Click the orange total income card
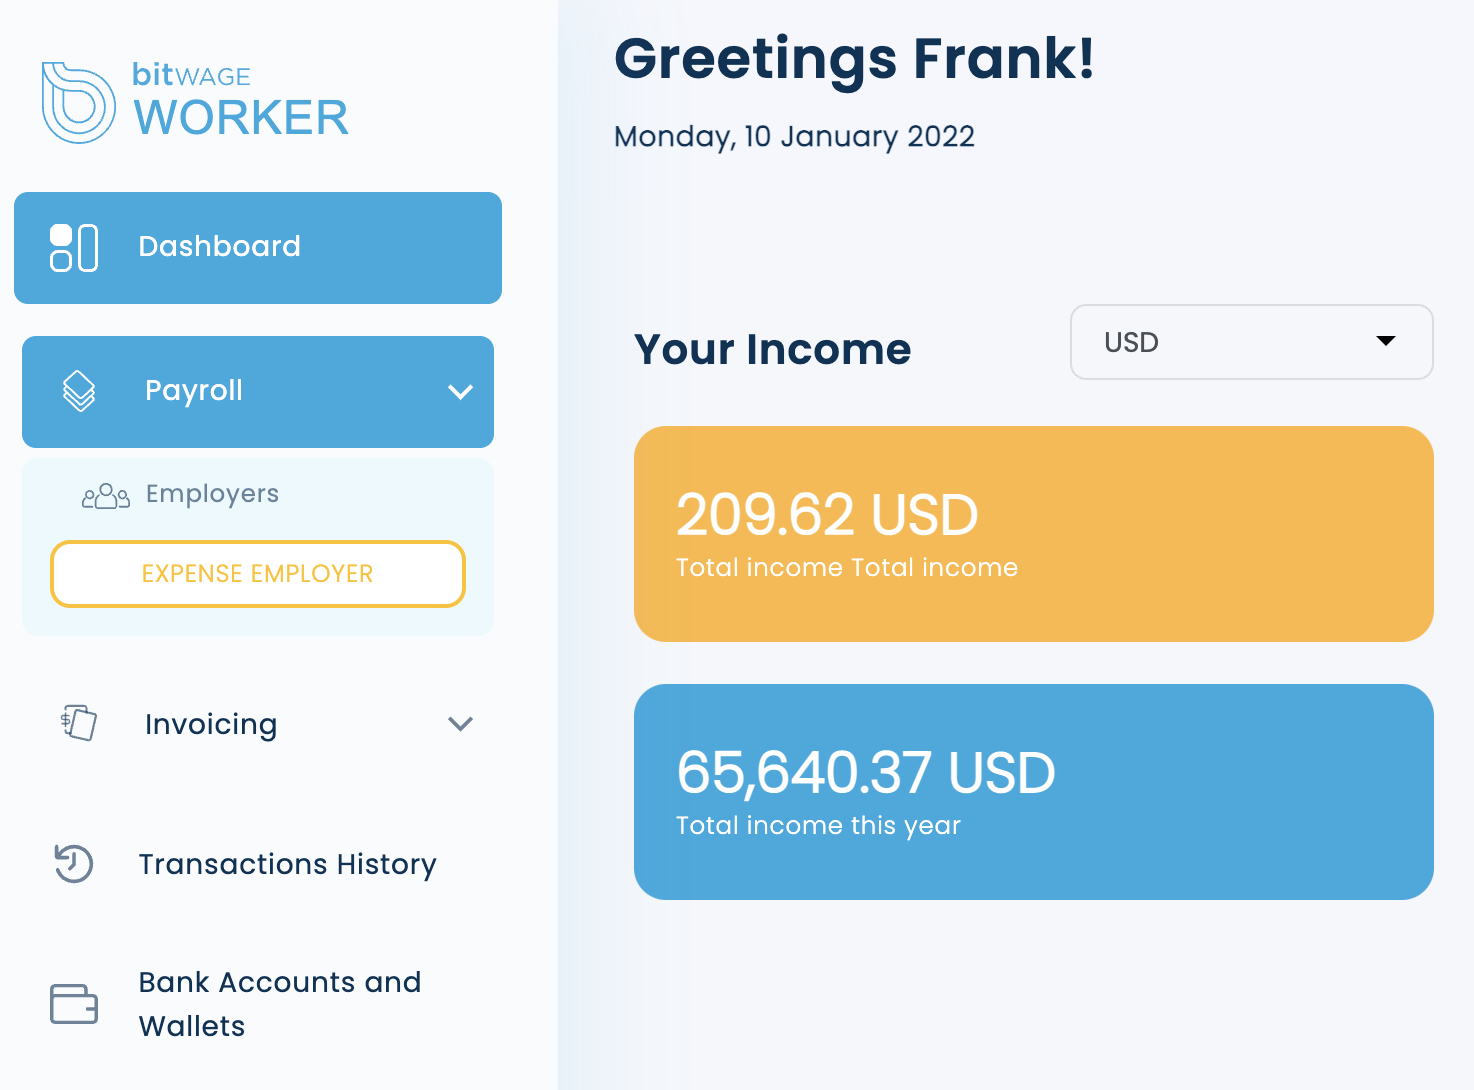1474x1090 pixels. 1033,534
